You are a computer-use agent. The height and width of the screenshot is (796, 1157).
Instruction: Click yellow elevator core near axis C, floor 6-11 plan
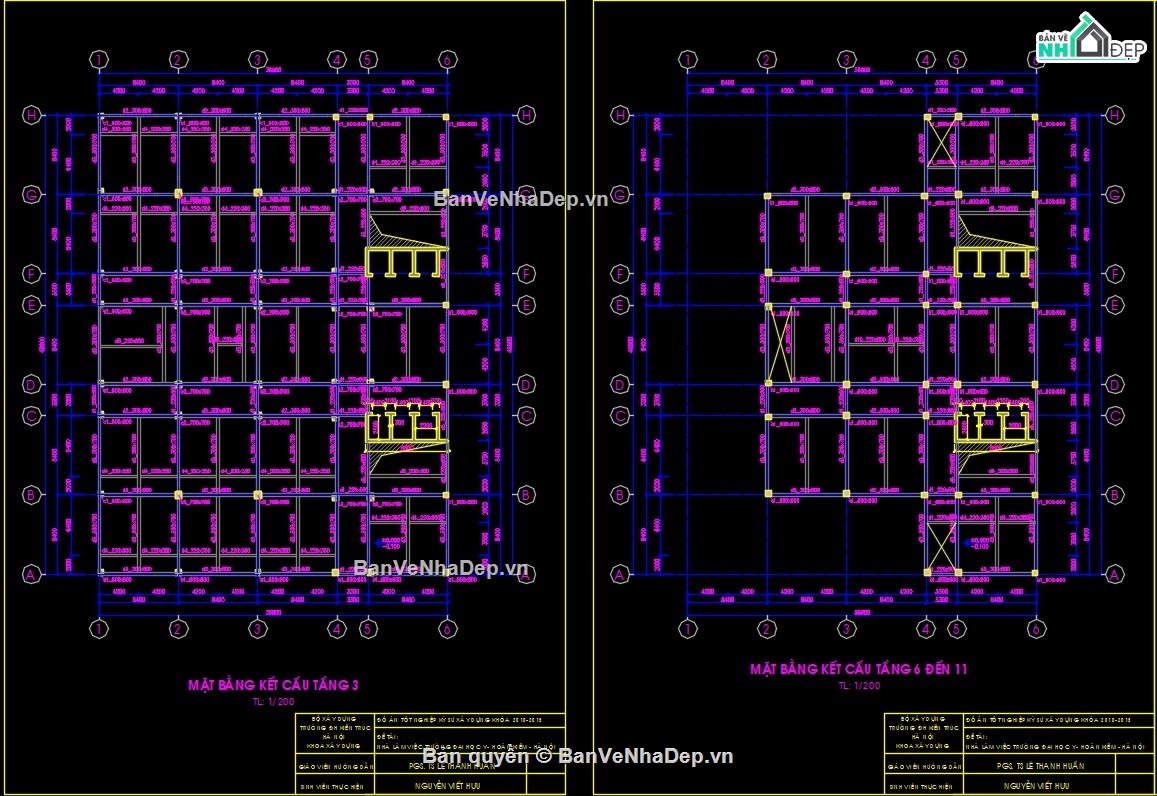[x=993, y=424]
